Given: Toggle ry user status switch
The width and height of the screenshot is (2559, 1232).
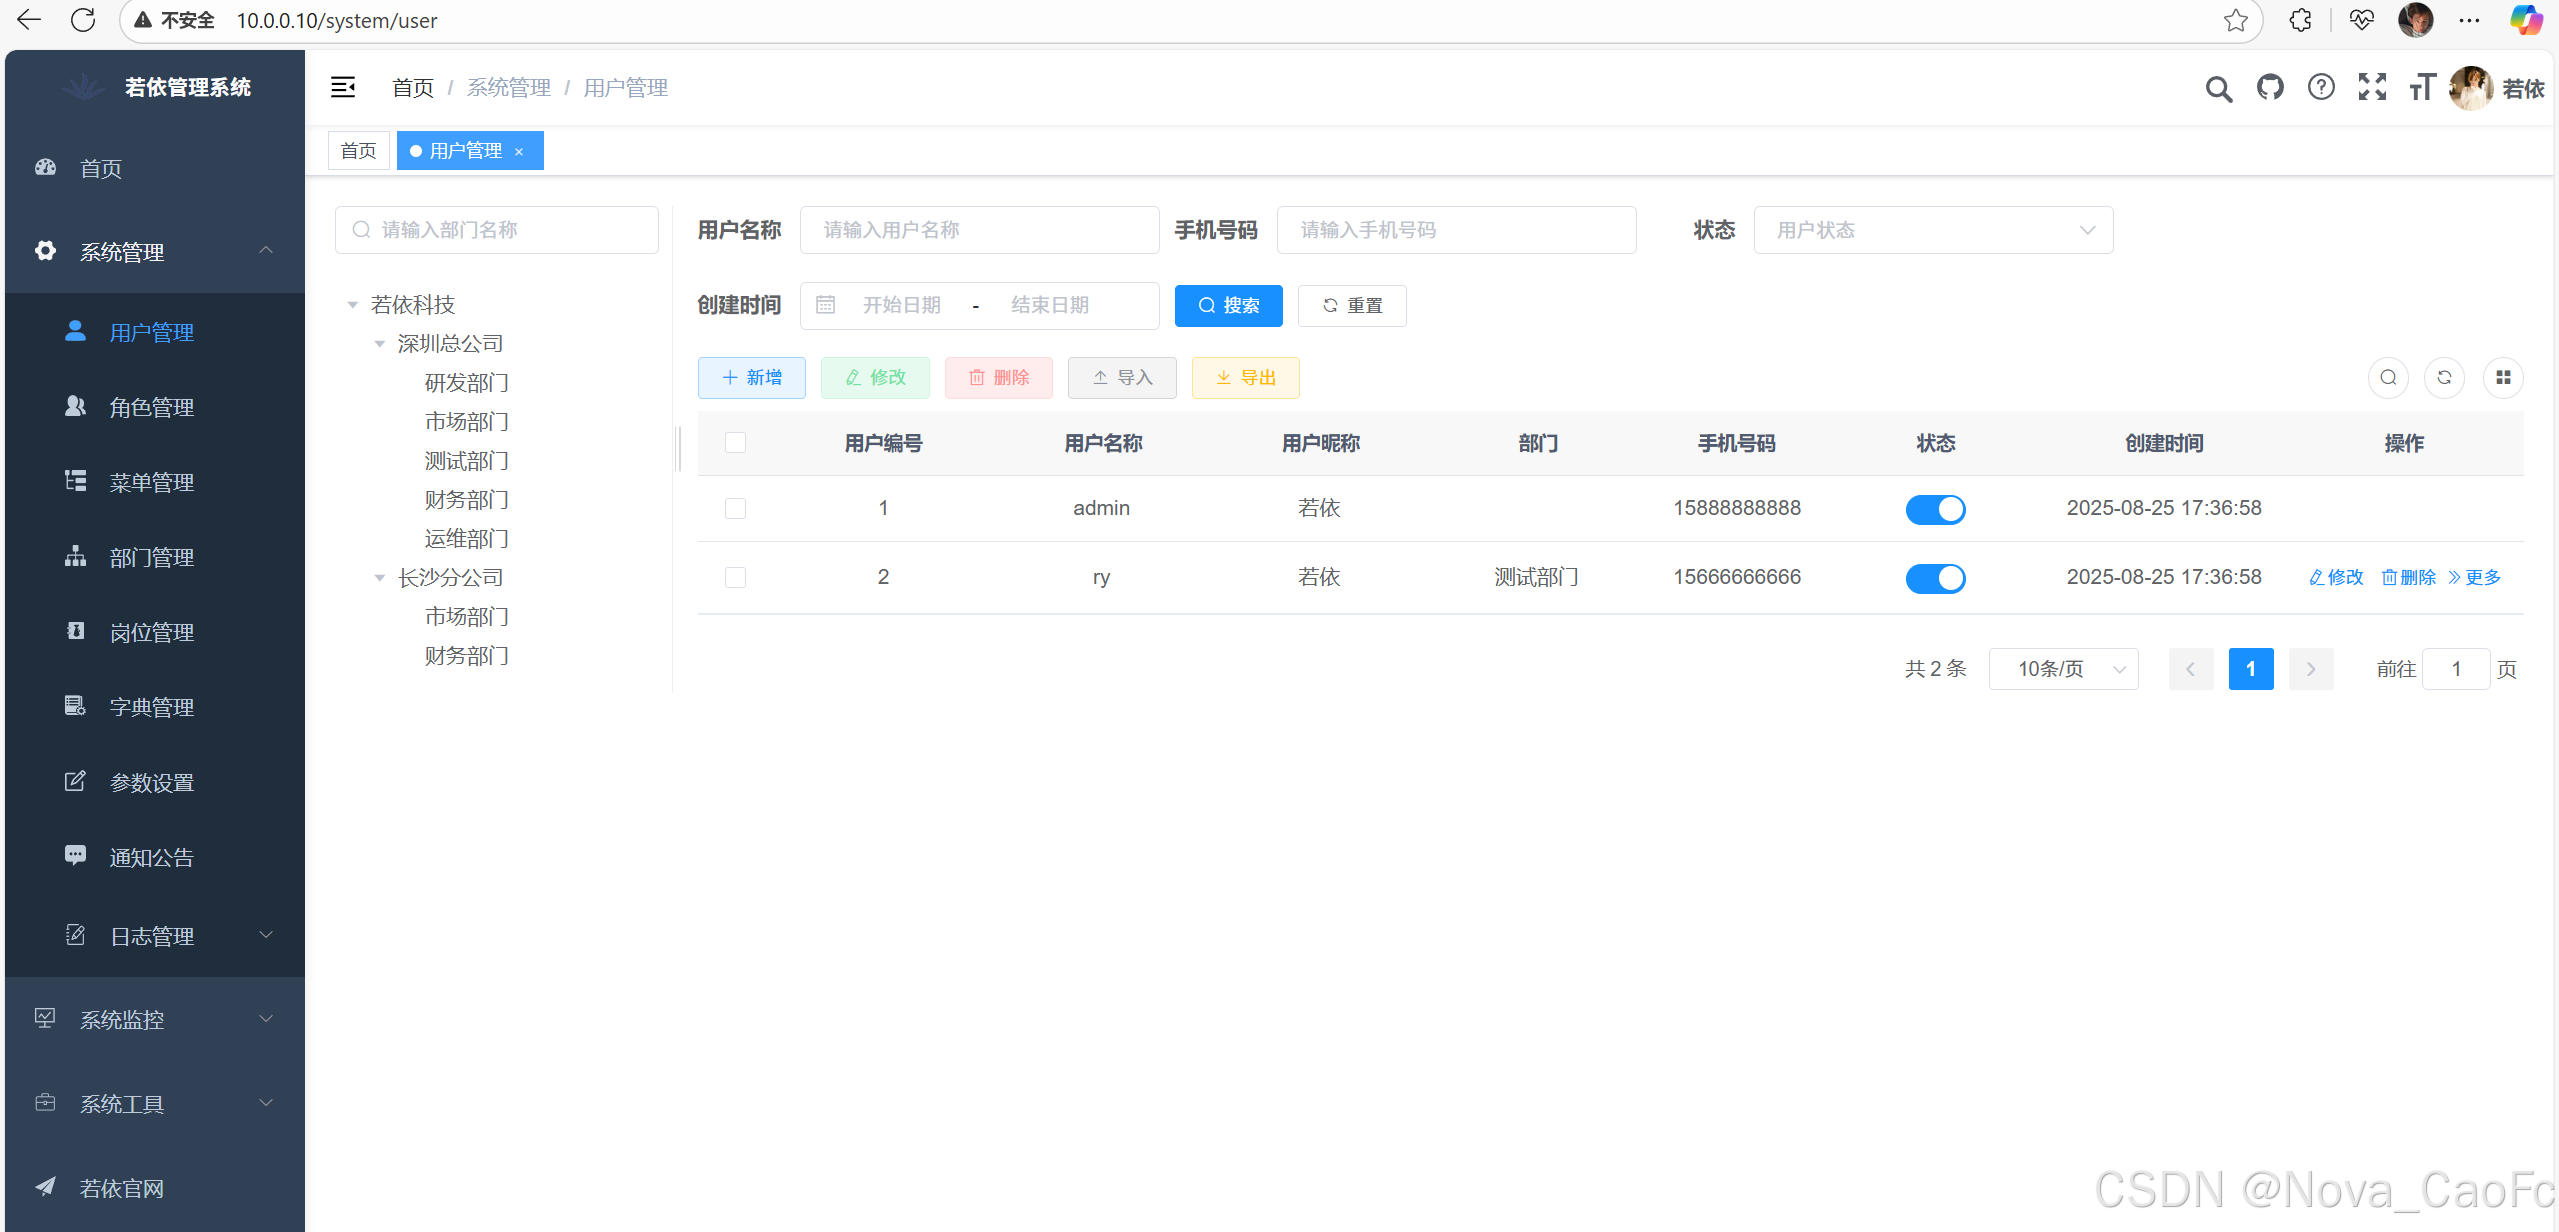Looking at the screenshot, I should pyautogui.click(x=1935, y=578).
